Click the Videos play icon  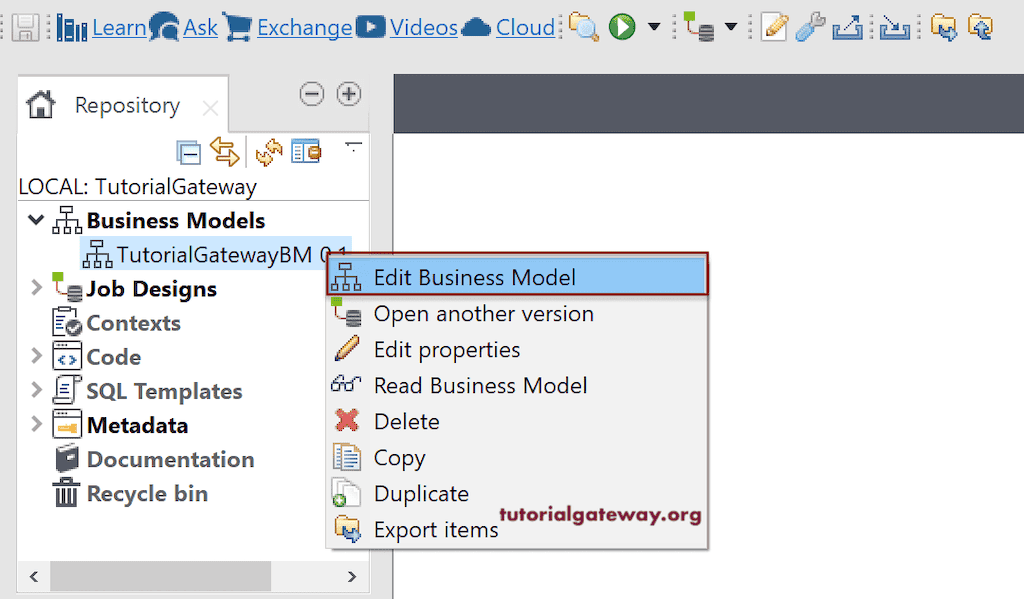(370, 27)
